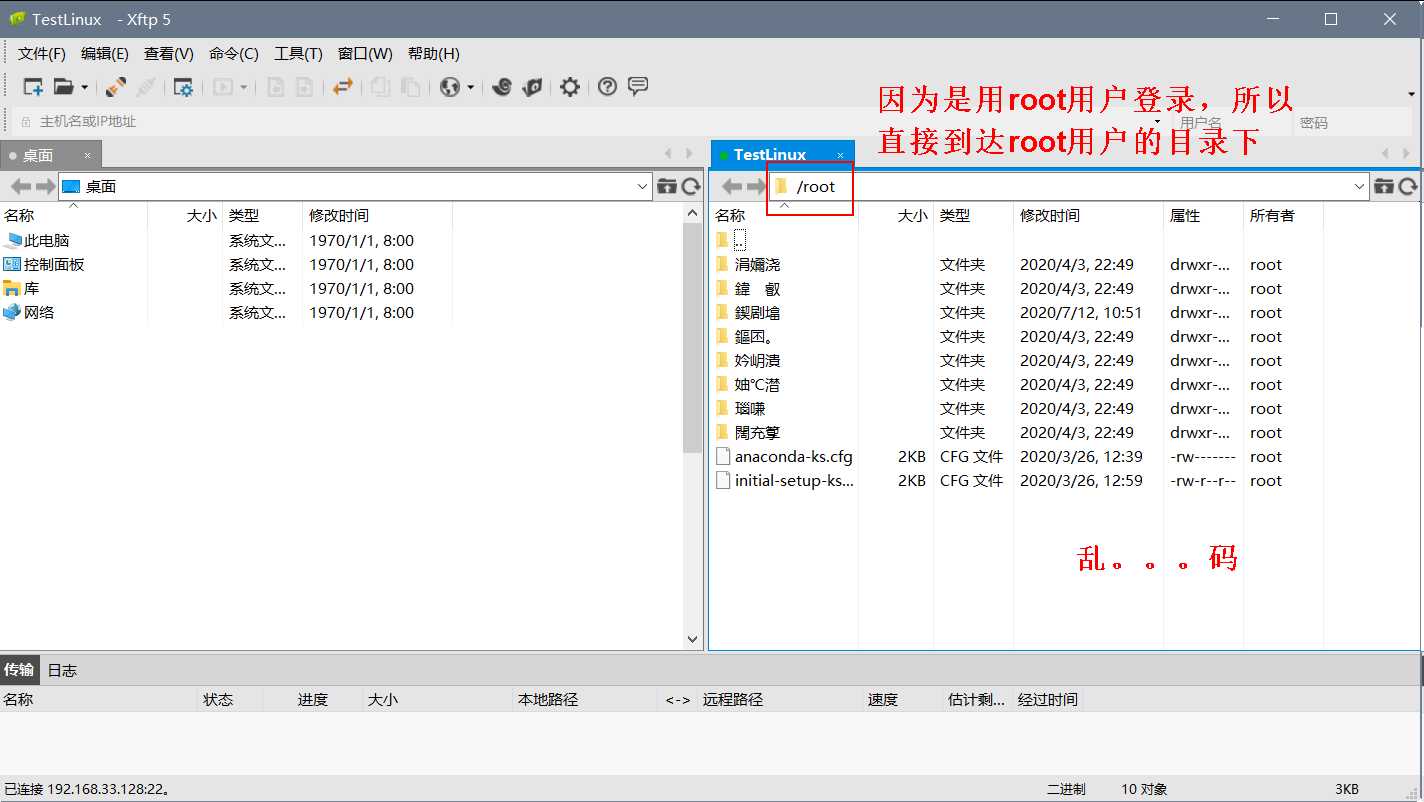
Task: Open the 编辑(E) menu
Action: coord(105,54)
